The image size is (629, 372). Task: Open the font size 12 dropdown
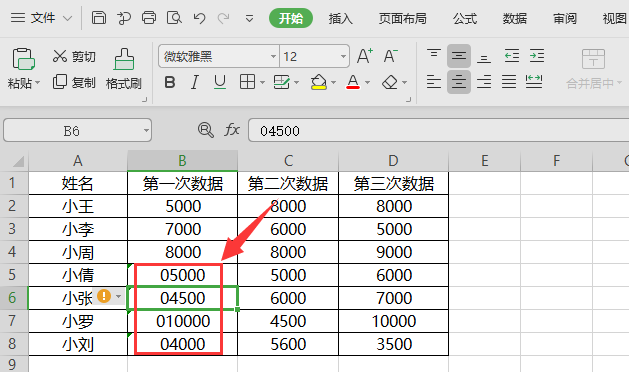click(x=343, y=56)
